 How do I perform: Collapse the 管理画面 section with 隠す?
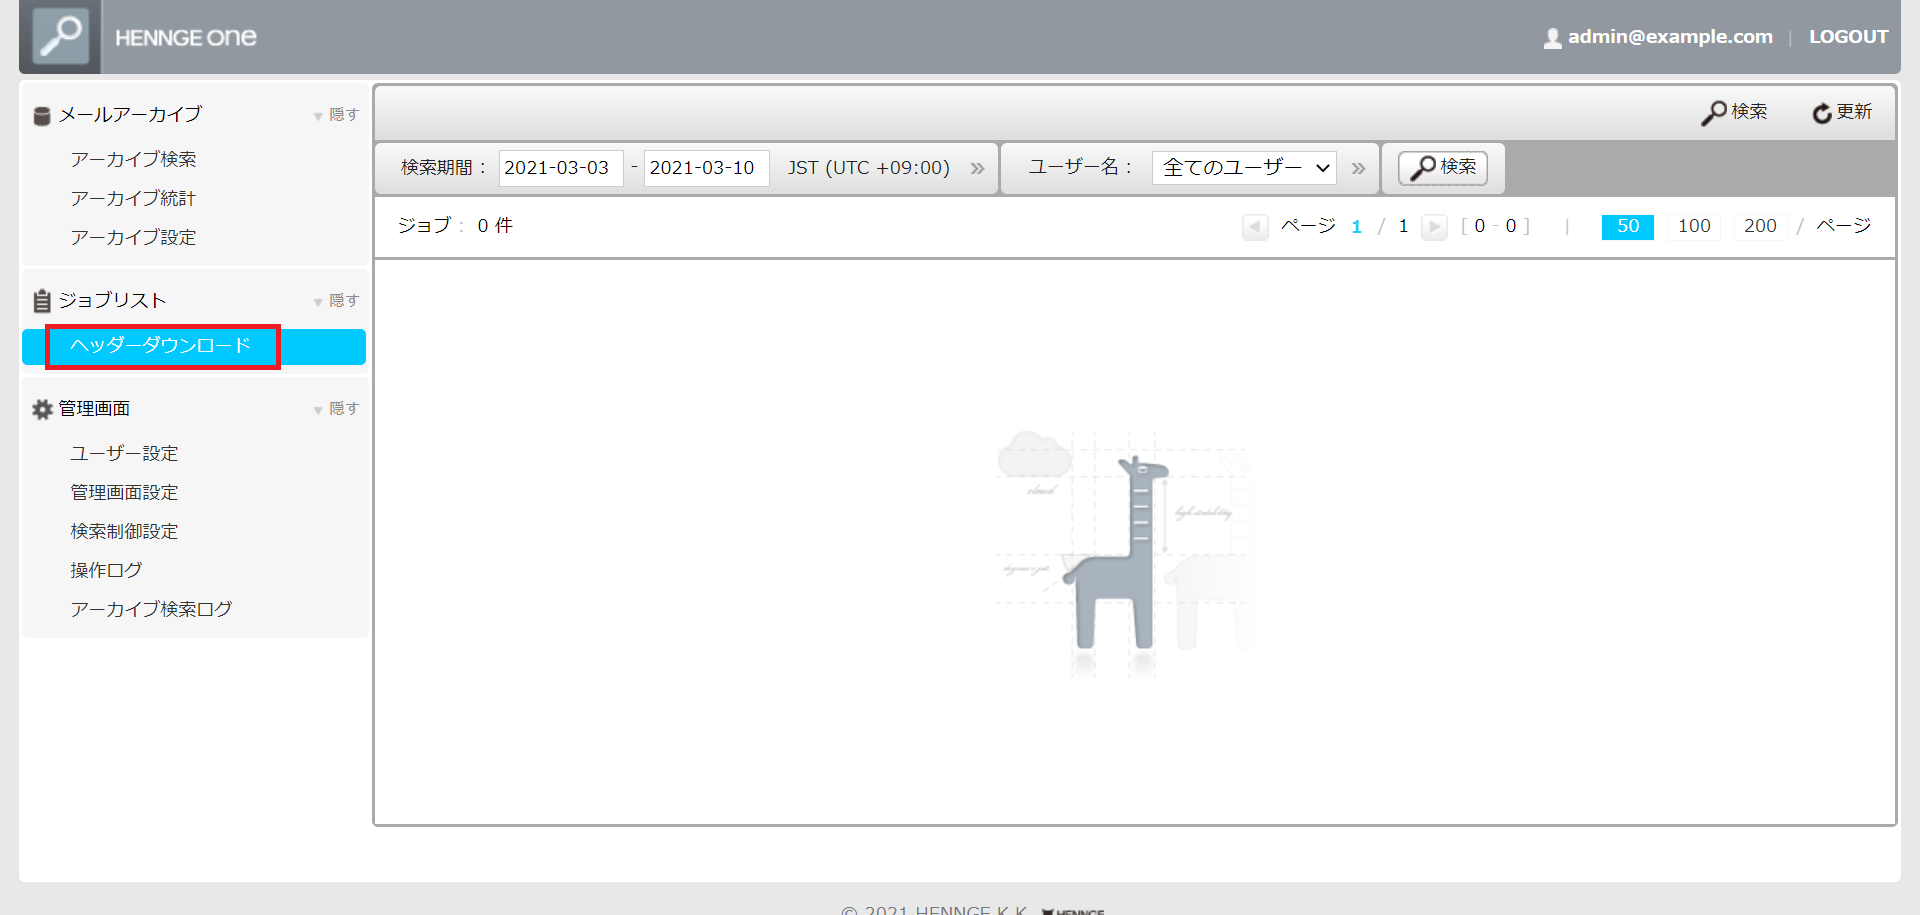pyautogui.click(x=336, y=409)
